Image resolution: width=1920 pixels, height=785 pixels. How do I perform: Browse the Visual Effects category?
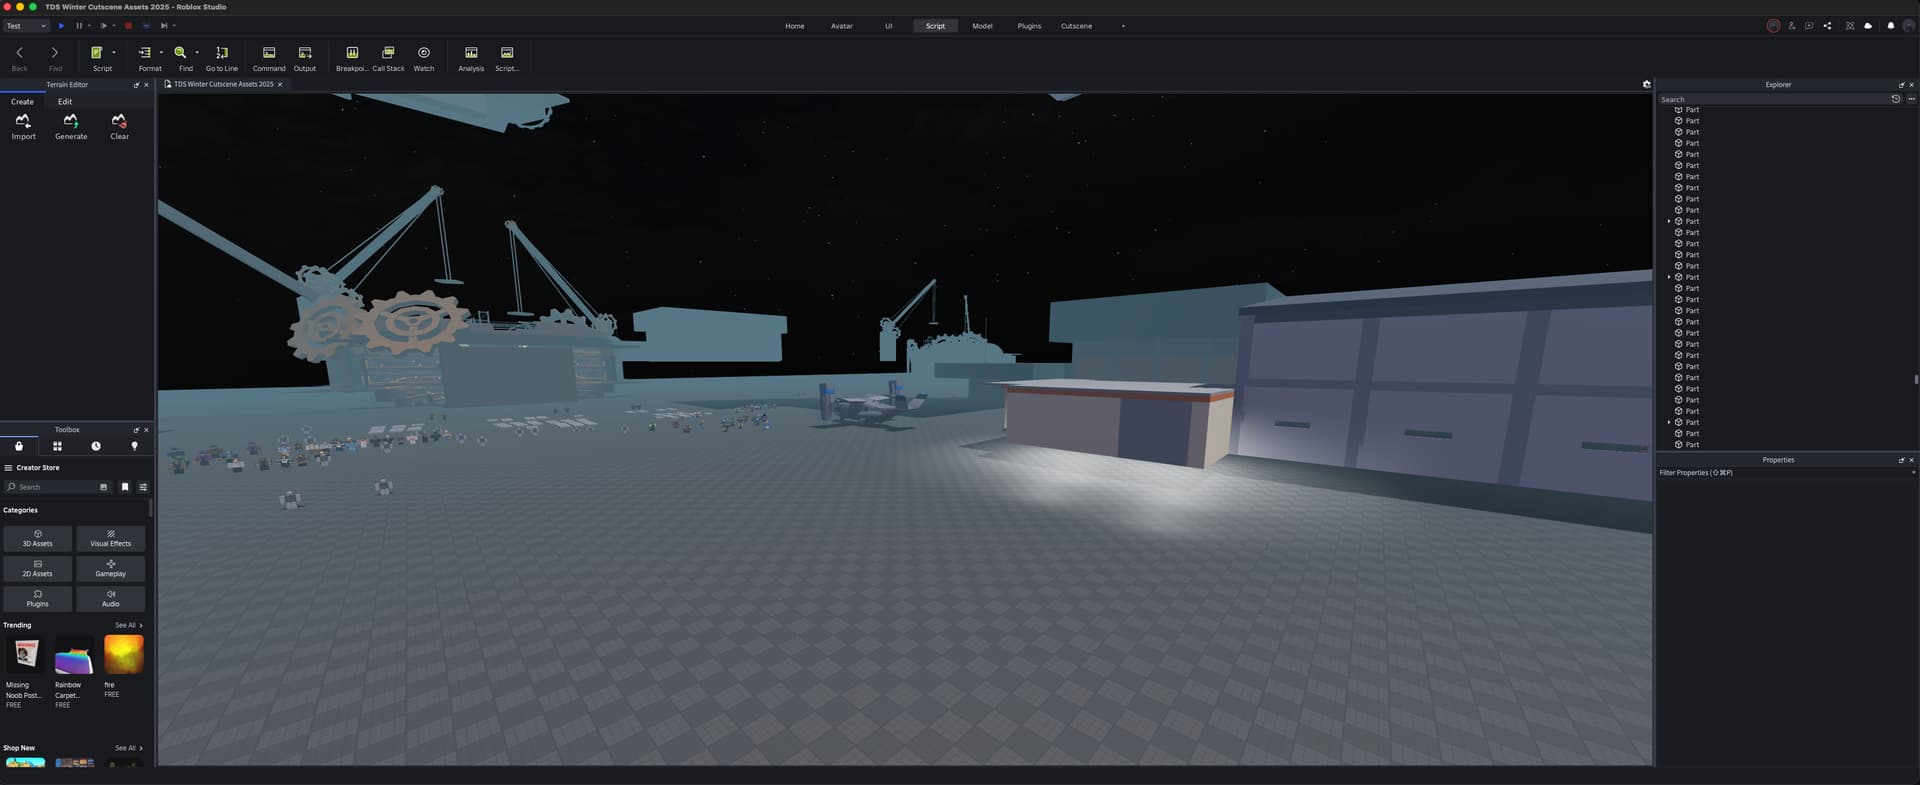coord(111,539)
